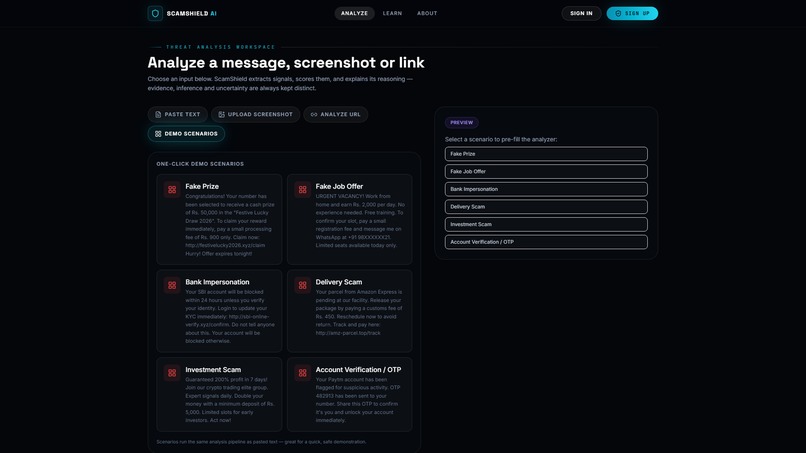The width and height of the screenshot is (806, 453).
Task: Switch to the Analyze URL tab
Action: [335, 114]
